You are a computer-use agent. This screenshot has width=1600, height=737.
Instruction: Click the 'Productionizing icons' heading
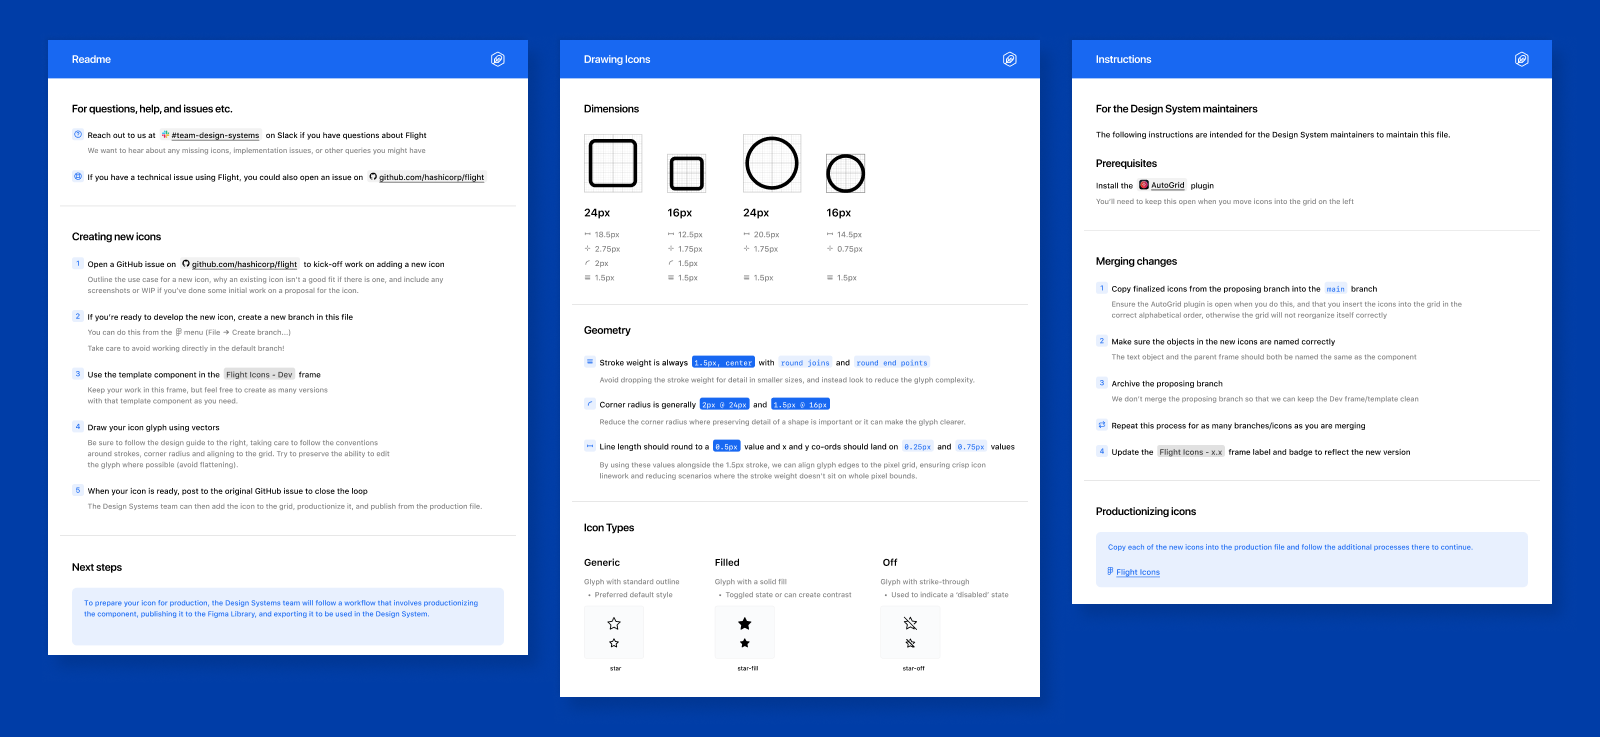point(1146,511)
